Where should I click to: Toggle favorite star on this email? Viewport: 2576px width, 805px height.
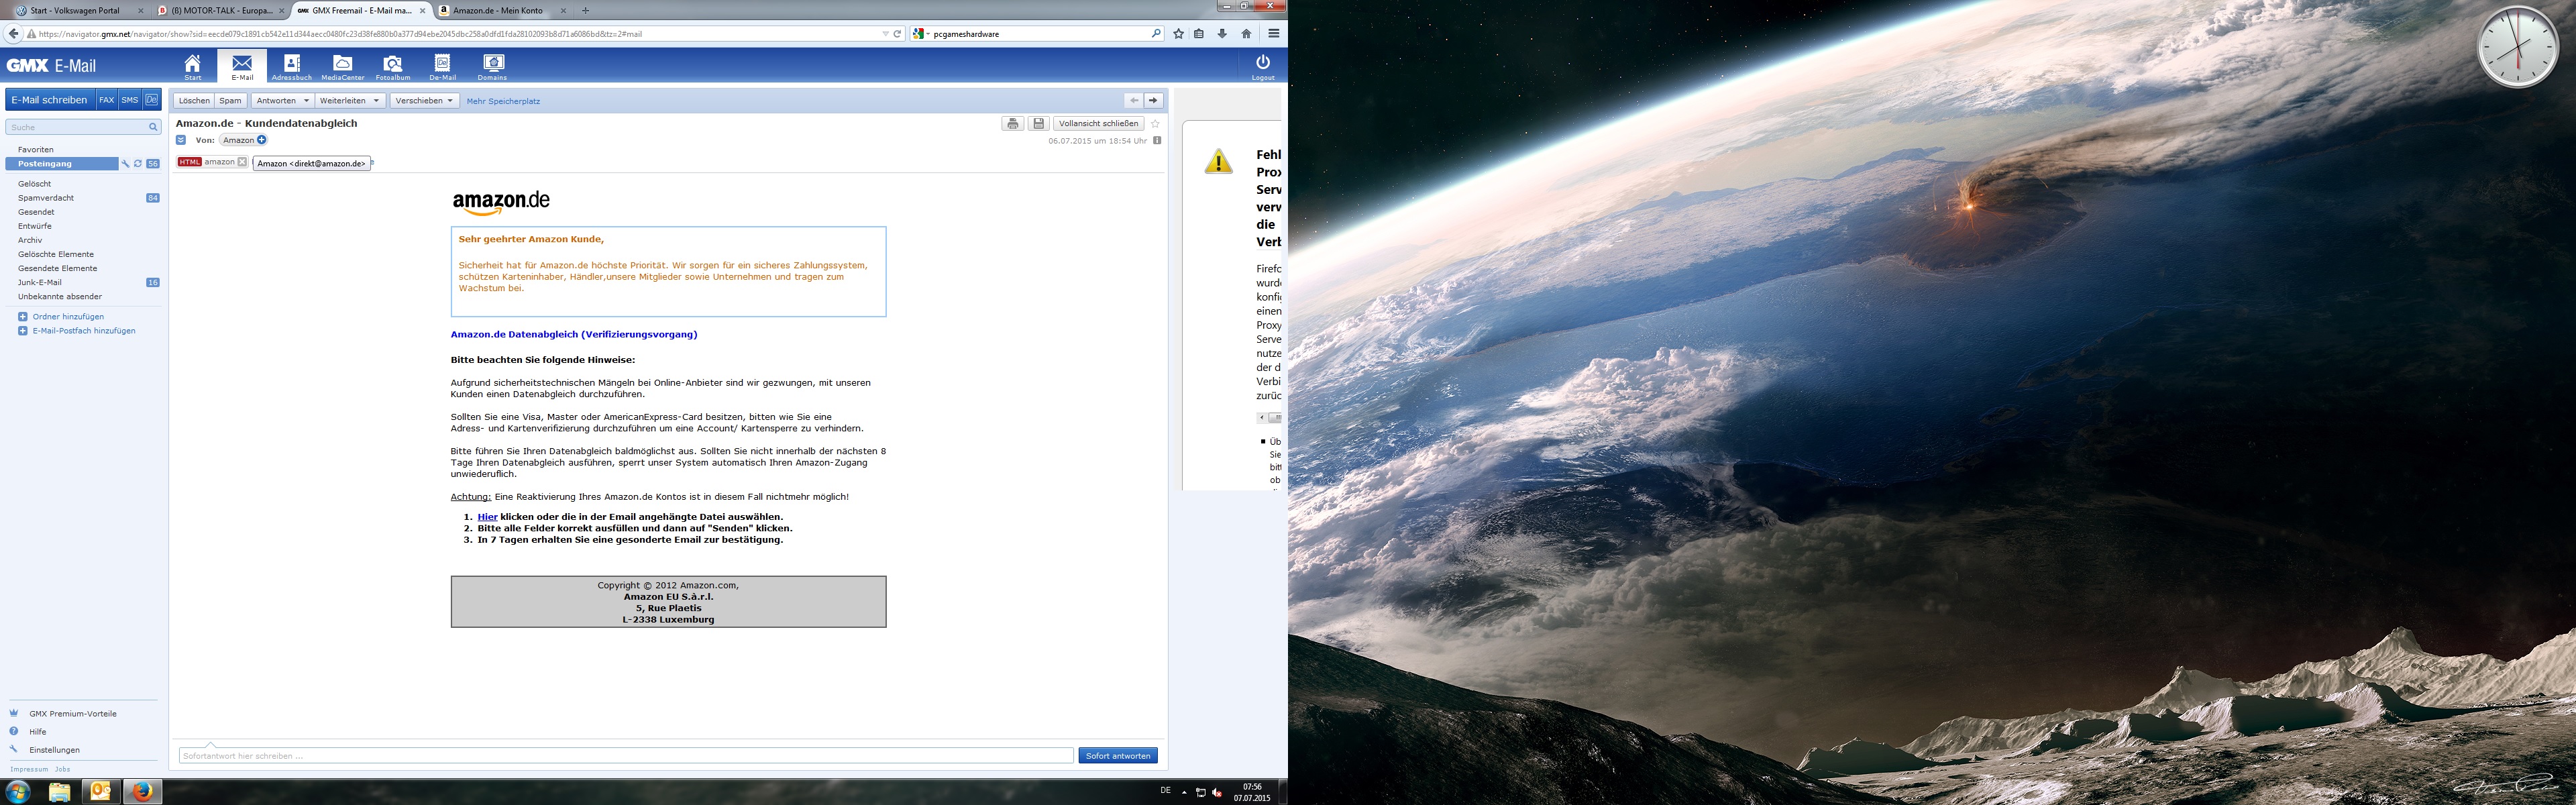coord(1155,124)
